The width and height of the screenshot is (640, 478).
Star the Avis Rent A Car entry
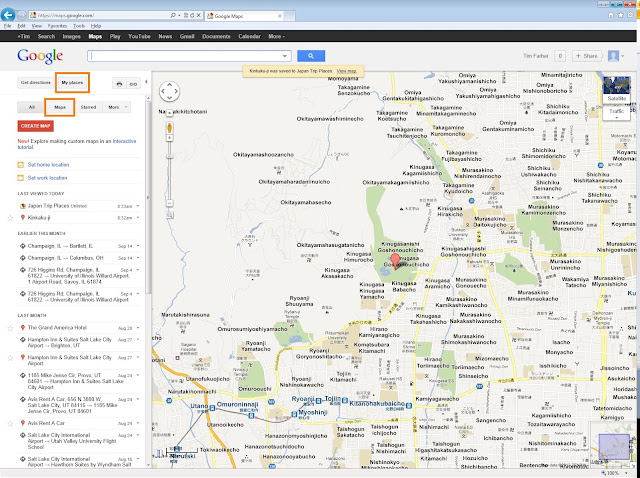click(x=10, y=423)
